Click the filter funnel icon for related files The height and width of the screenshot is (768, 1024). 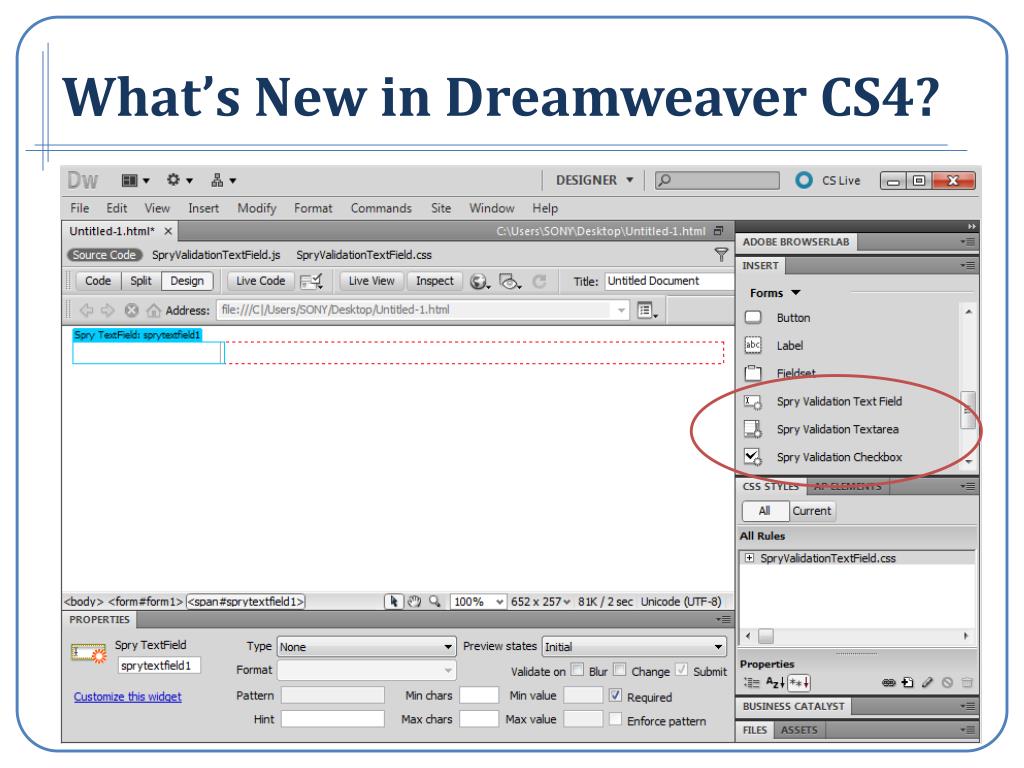[721, 255]
